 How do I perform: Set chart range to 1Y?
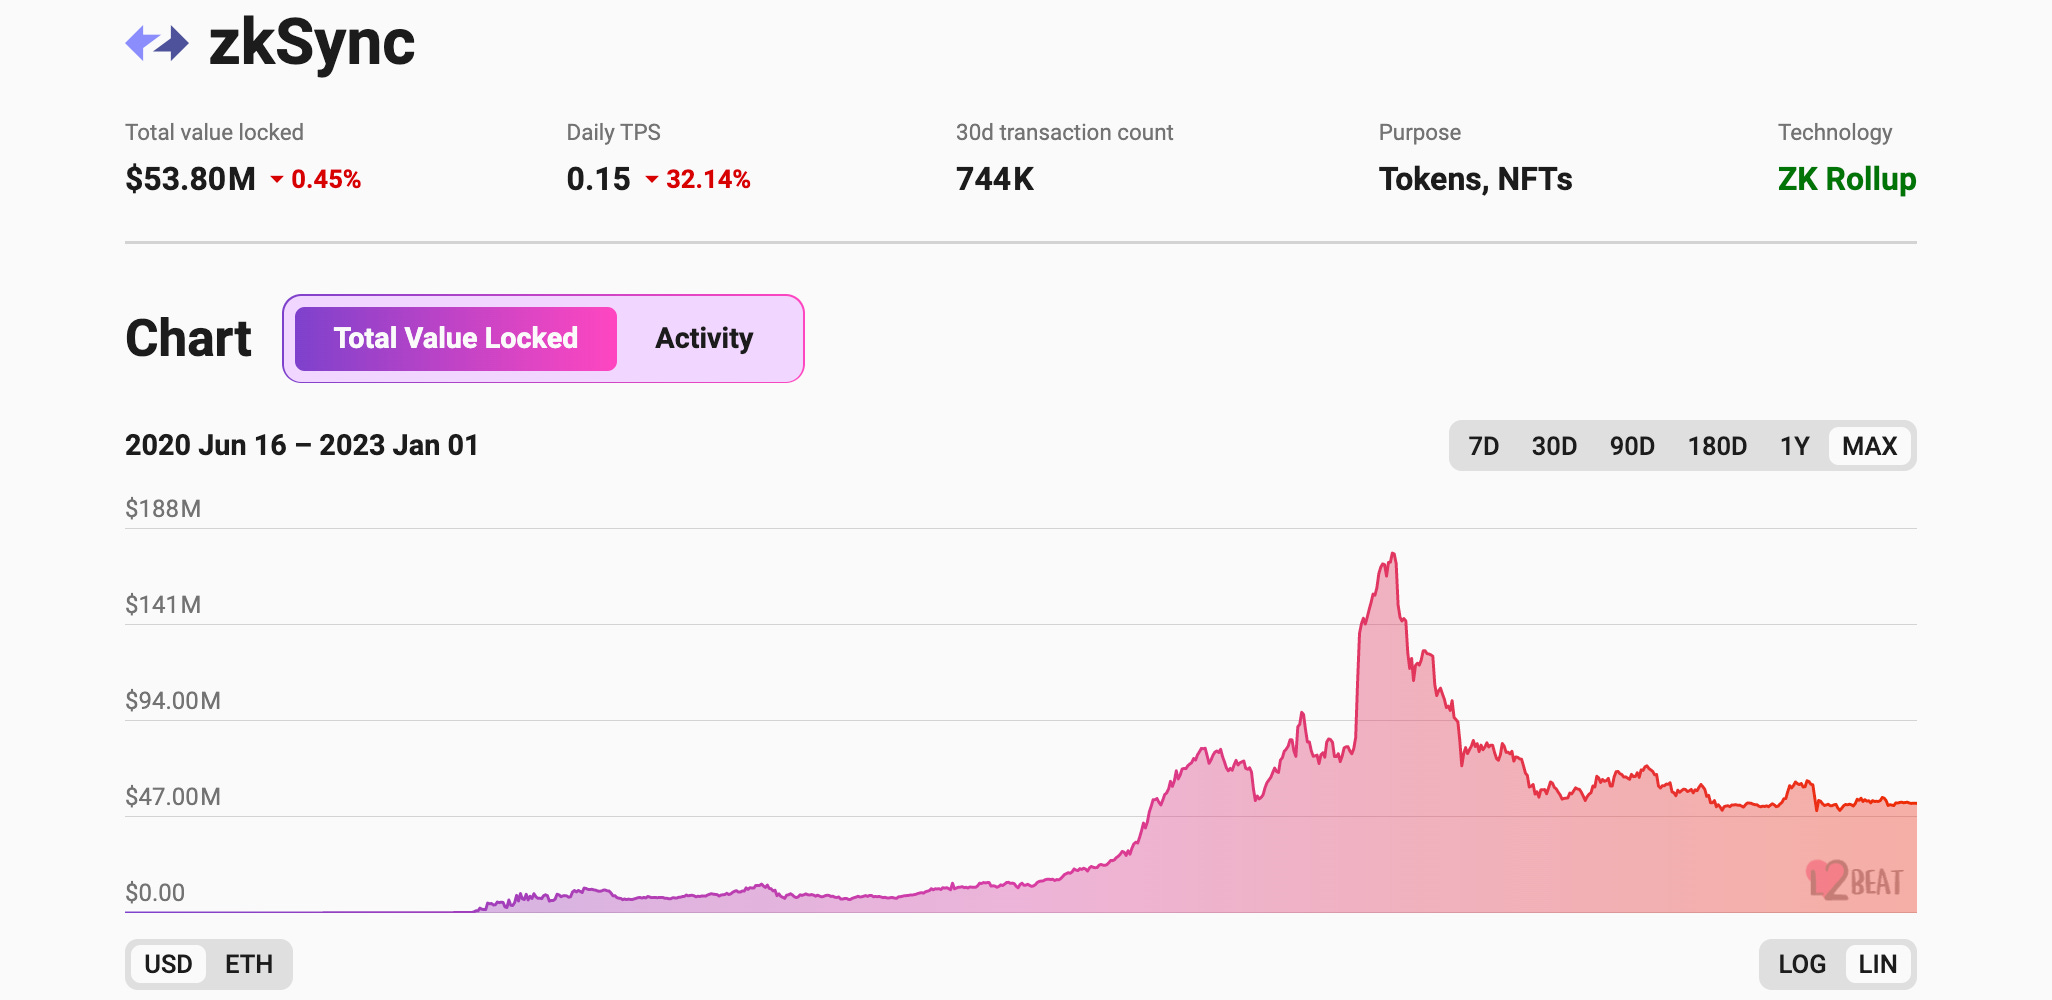click(x=1794, y=446)
